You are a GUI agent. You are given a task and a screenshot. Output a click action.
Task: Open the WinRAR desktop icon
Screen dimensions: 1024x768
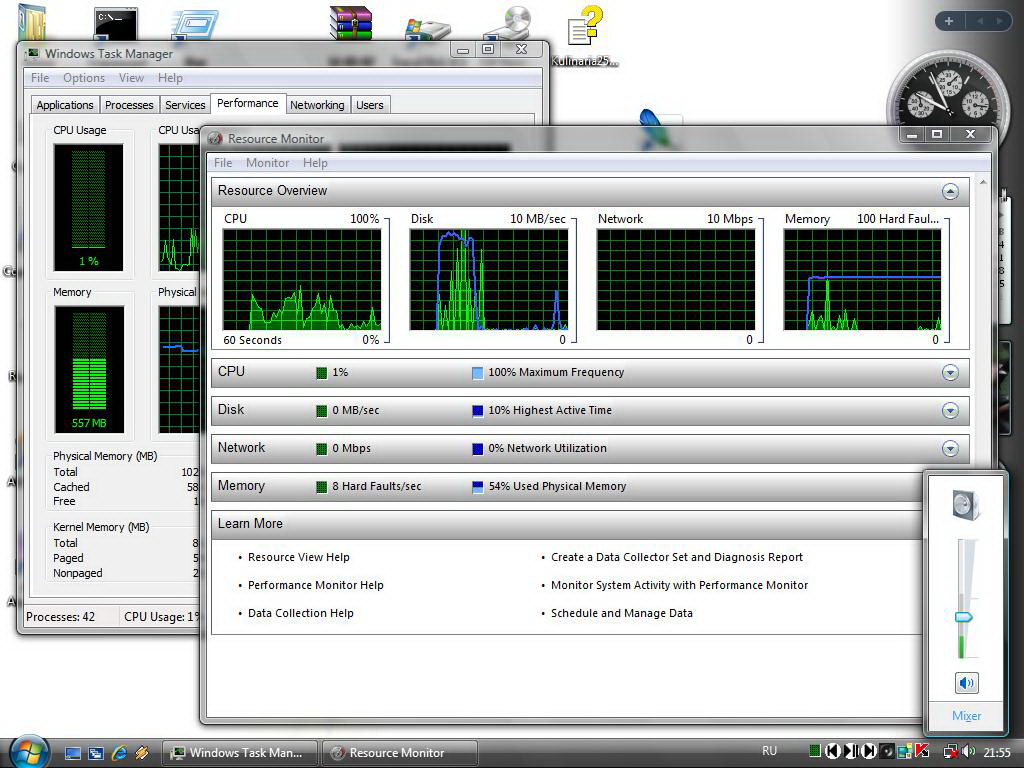[x=351, y=23]
